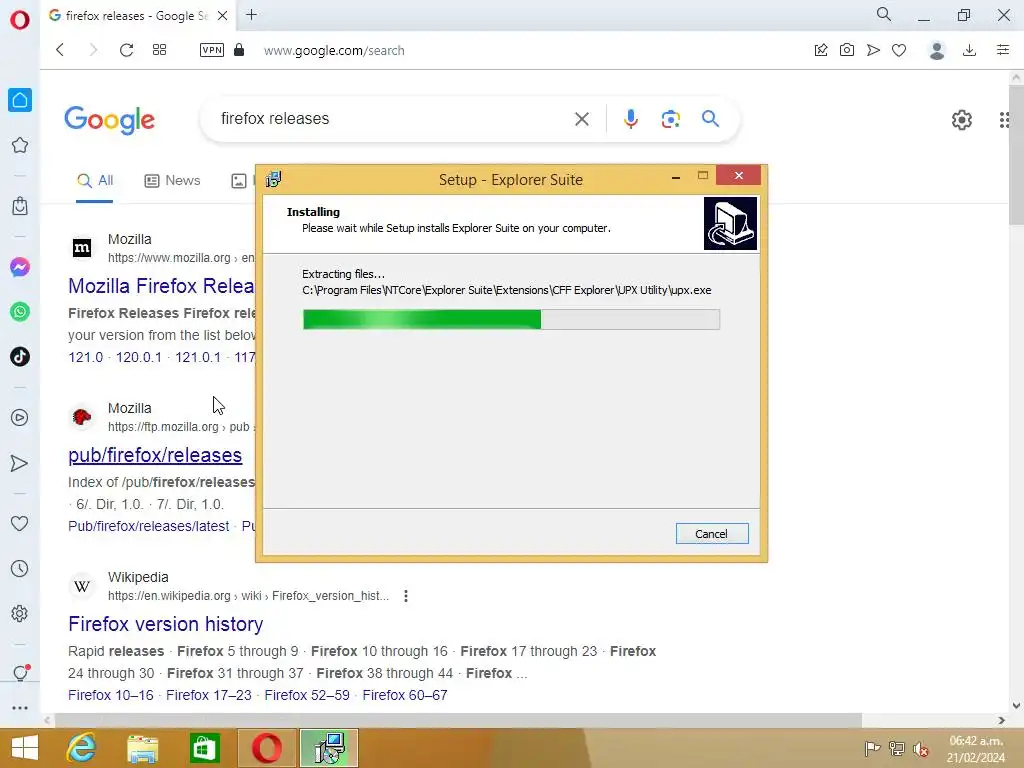This screenshot has width=1024, height=768.
Task: Click the installation progress bar
Action: point(511,319)
